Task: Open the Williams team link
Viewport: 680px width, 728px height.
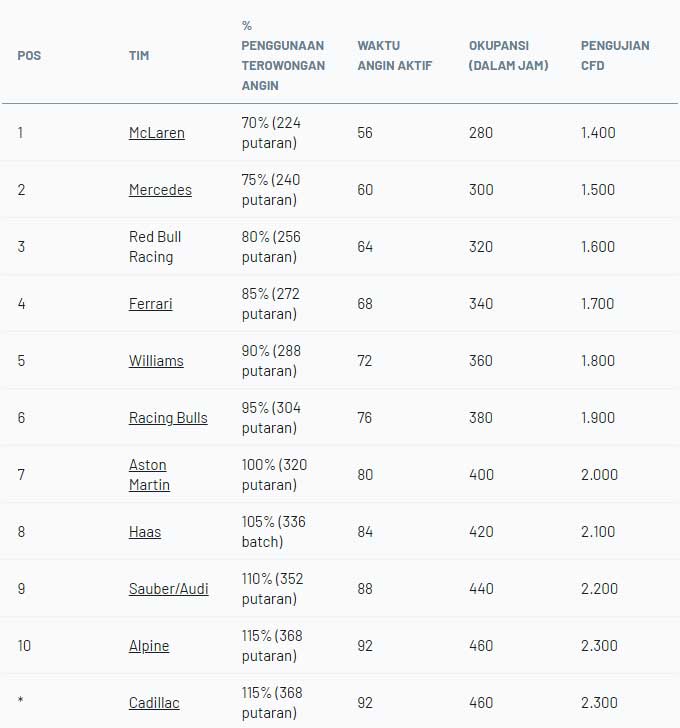Action: coord(156,361)
